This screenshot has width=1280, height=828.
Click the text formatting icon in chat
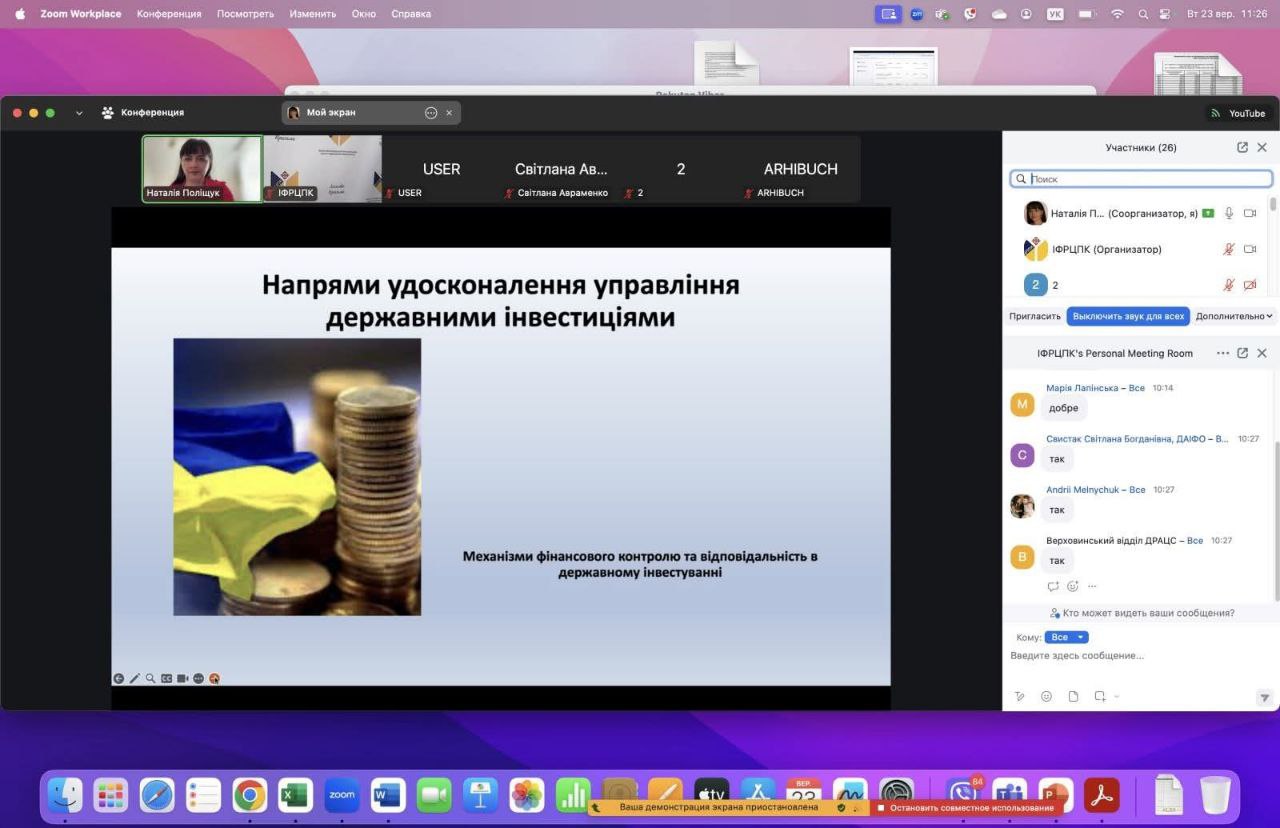(x=1020, y=696)
